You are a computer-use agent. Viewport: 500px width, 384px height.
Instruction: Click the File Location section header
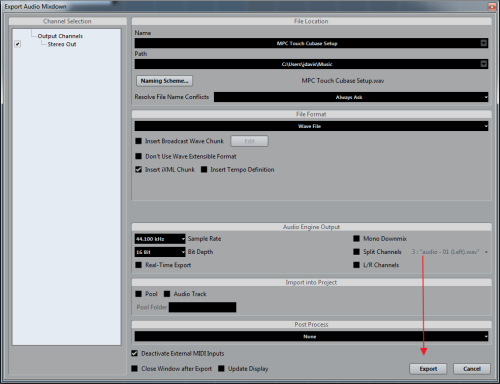pos(311,21)
